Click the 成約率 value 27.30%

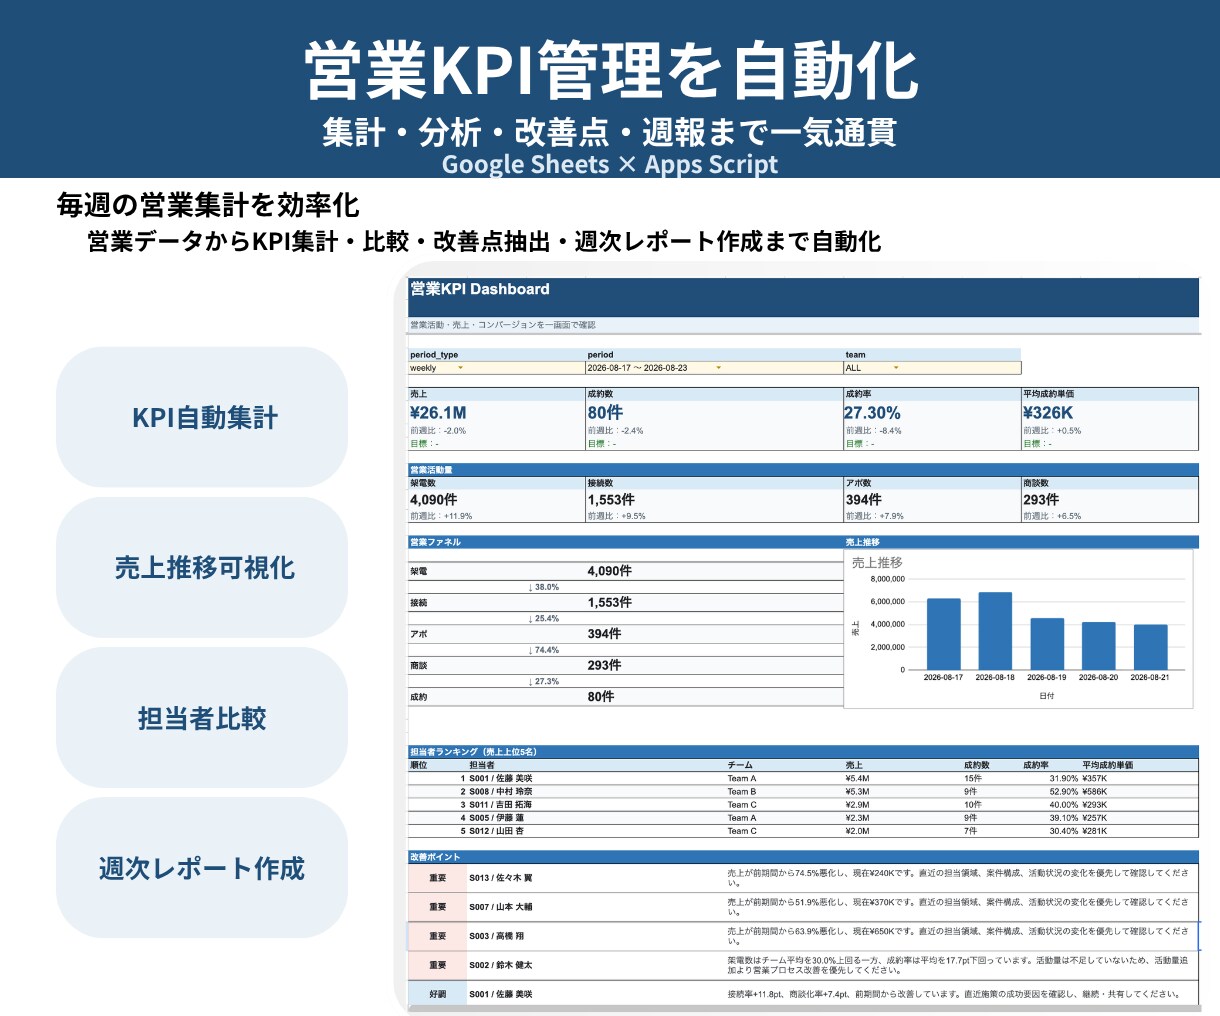[872, 412]
